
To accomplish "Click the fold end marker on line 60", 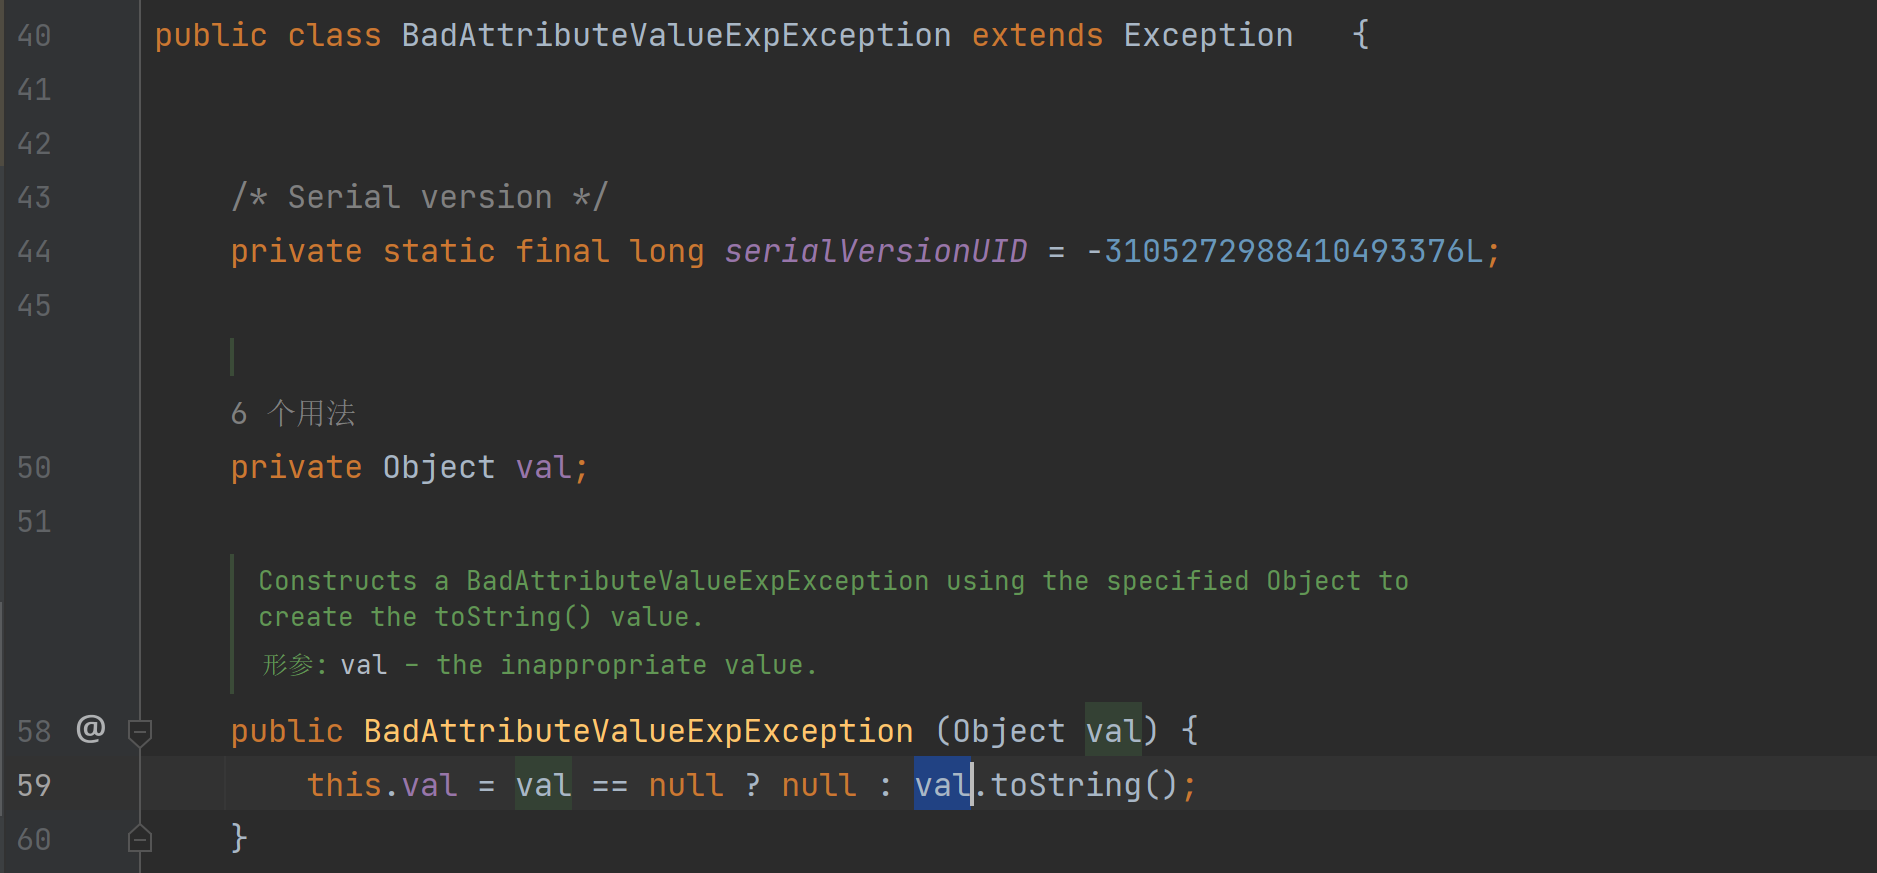I will (140, 839).
